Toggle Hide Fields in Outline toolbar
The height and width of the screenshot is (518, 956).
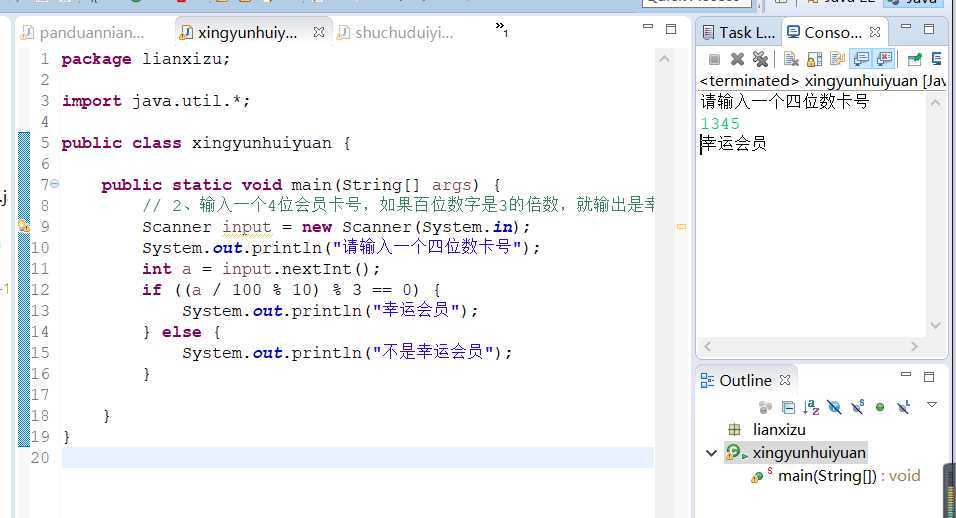(x=834, y=407)
